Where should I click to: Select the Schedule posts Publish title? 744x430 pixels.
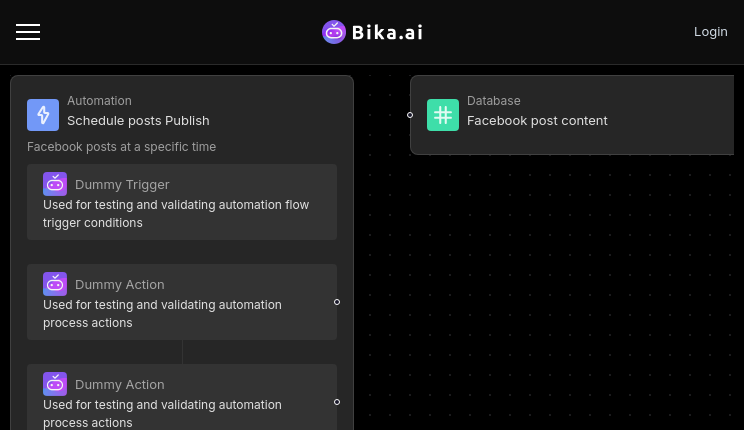(x=138, y=121)
